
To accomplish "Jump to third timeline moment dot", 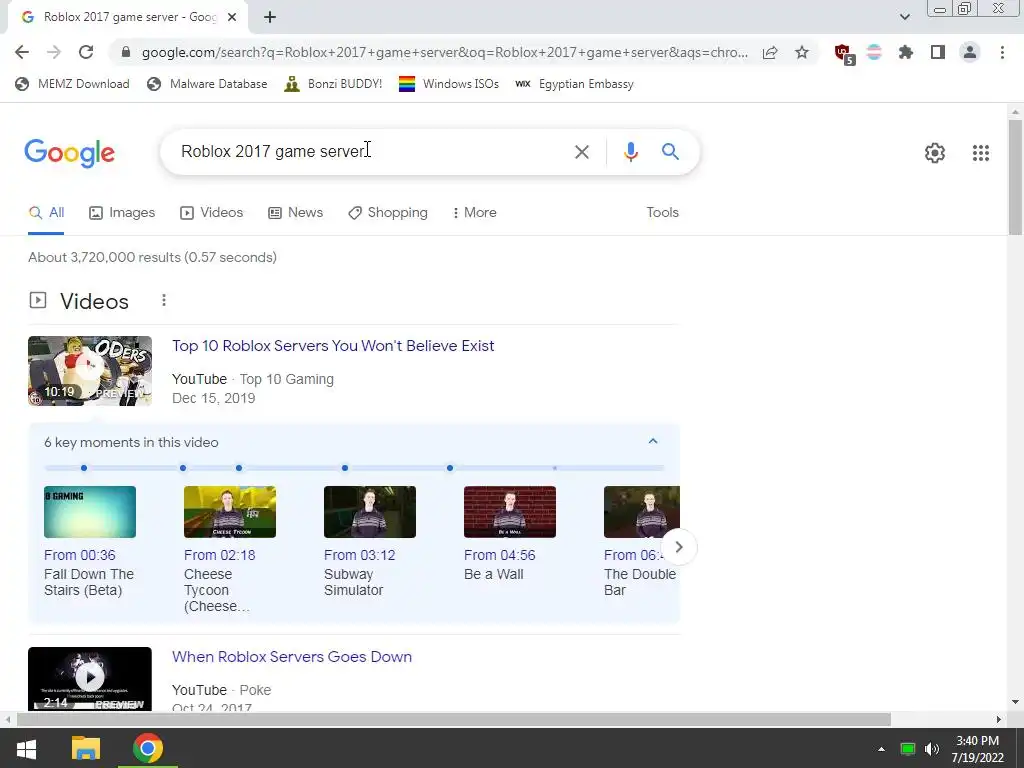I will click(239, 468).
